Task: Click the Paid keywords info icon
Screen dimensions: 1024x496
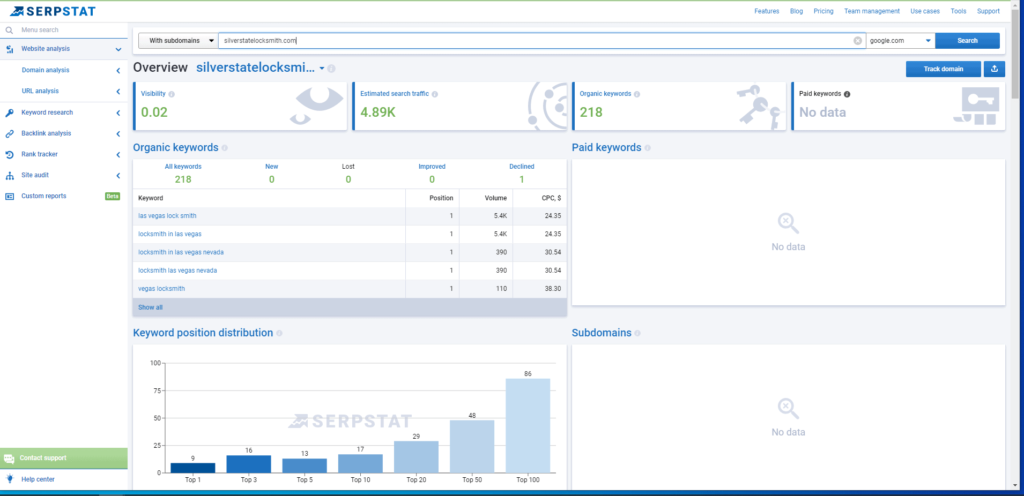Action: 847,94
